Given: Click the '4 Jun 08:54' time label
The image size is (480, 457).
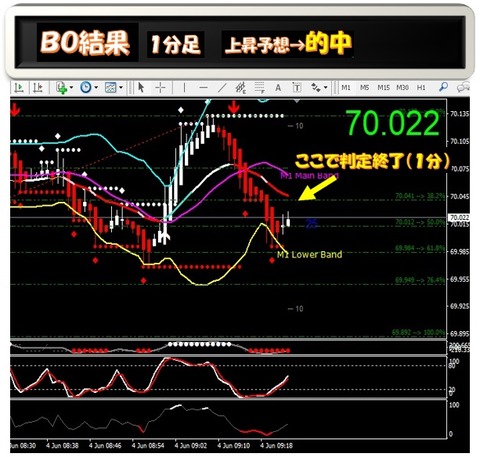Looking at the screenshot, I should [148, 445].
